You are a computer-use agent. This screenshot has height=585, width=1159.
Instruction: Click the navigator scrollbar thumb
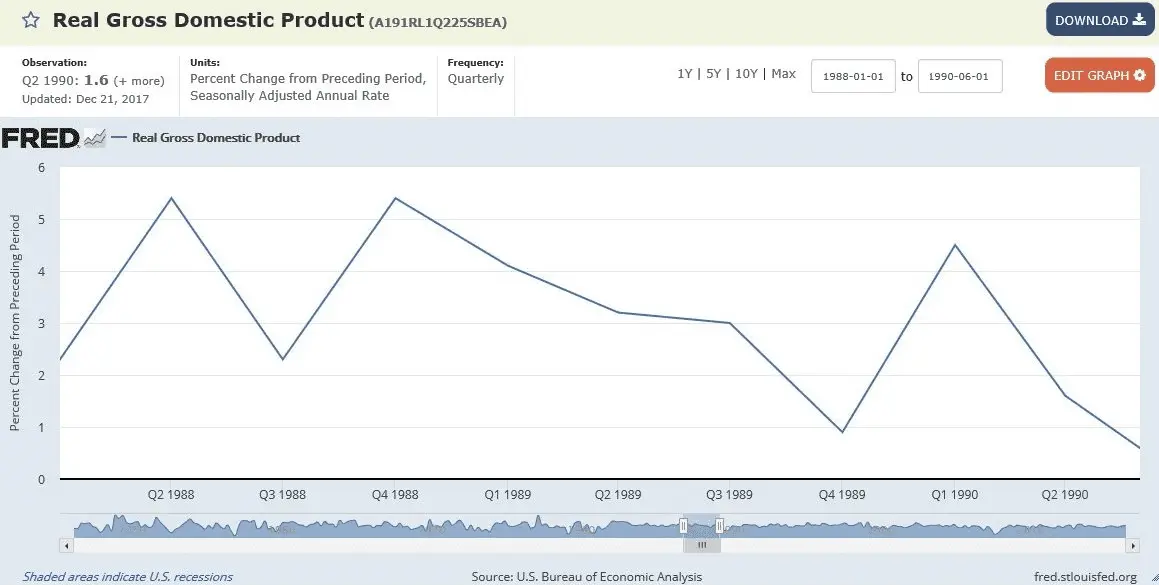click(x=701, y=546)
